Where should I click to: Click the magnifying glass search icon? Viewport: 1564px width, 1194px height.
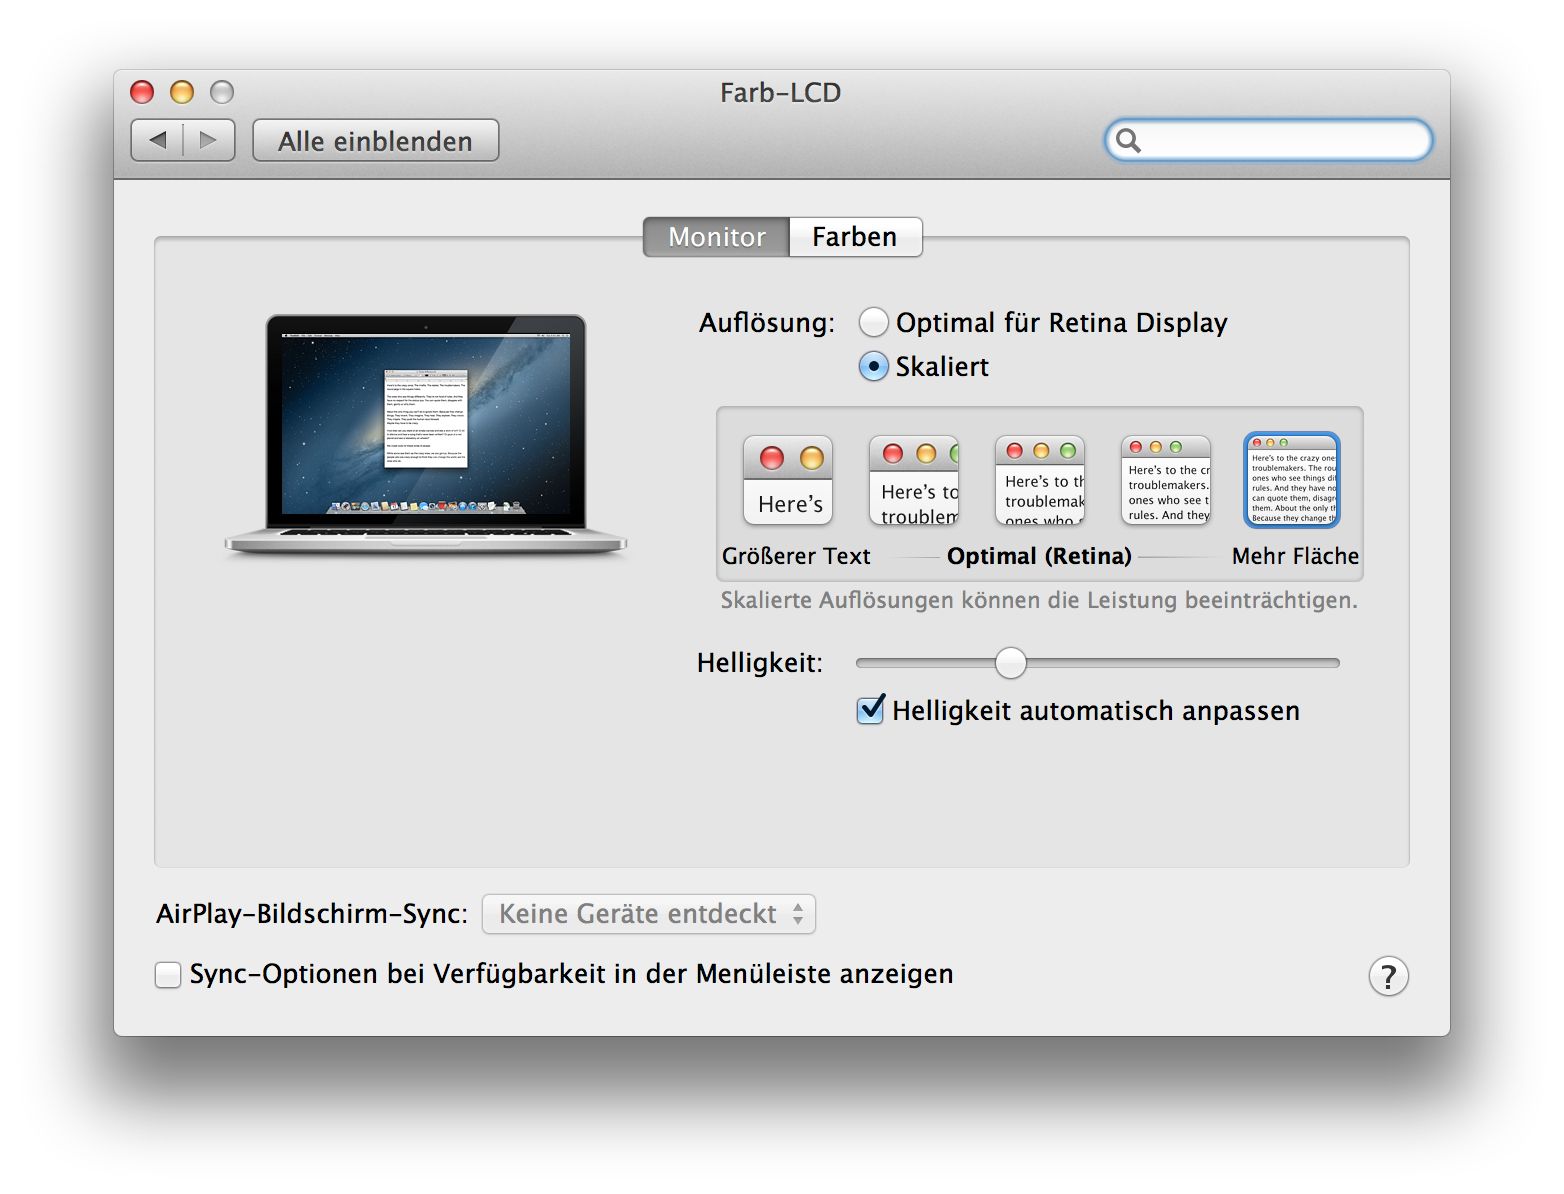click(1128, 141)
